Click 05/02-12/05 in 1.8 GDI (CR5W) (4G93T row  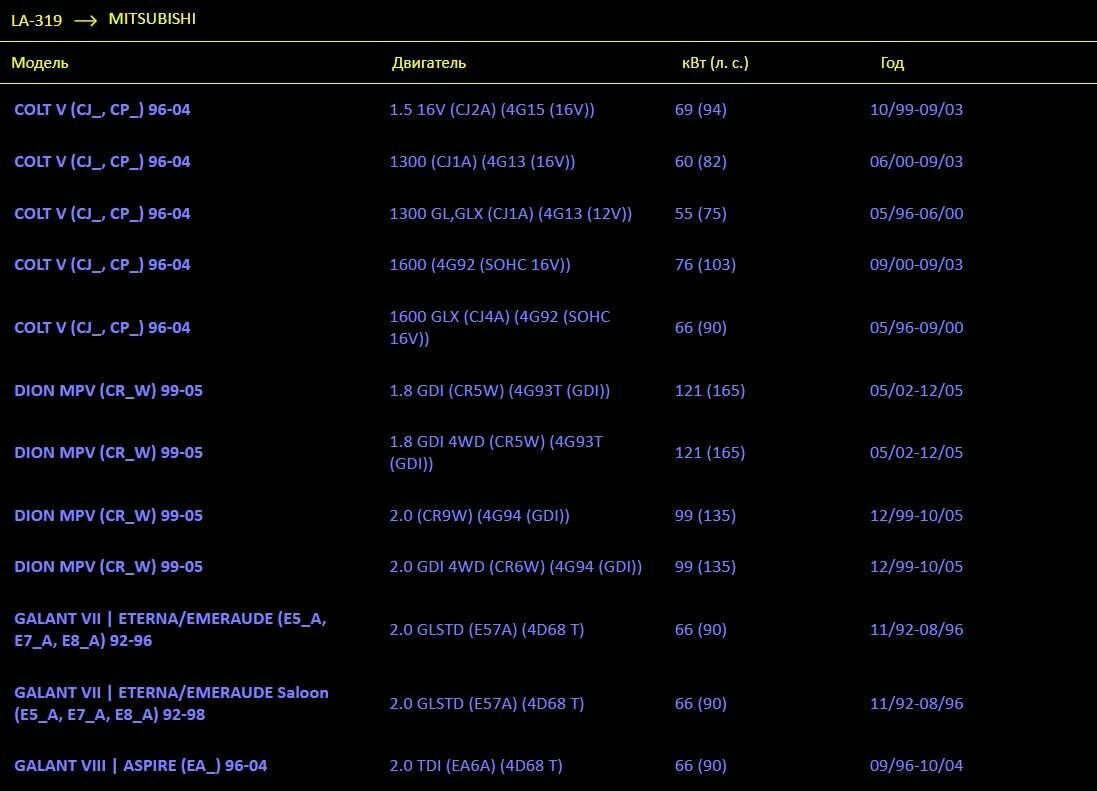click(916, 390)
